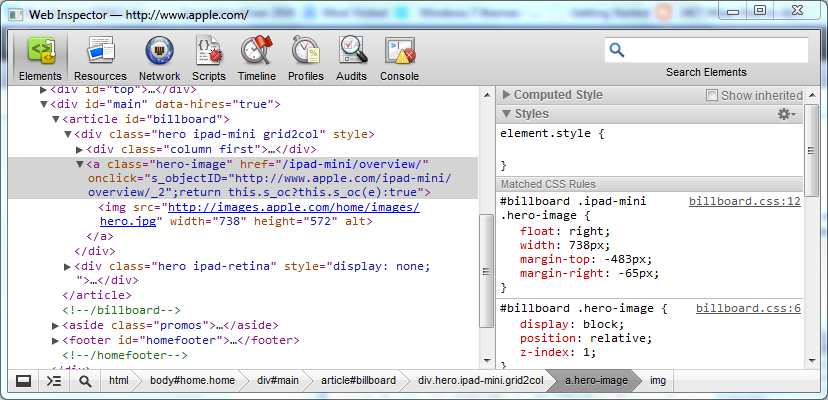Image resolution: width=828 pixels, height=400 pixels.
Task: Open the Audits panel
Action: tap(352, 59)
